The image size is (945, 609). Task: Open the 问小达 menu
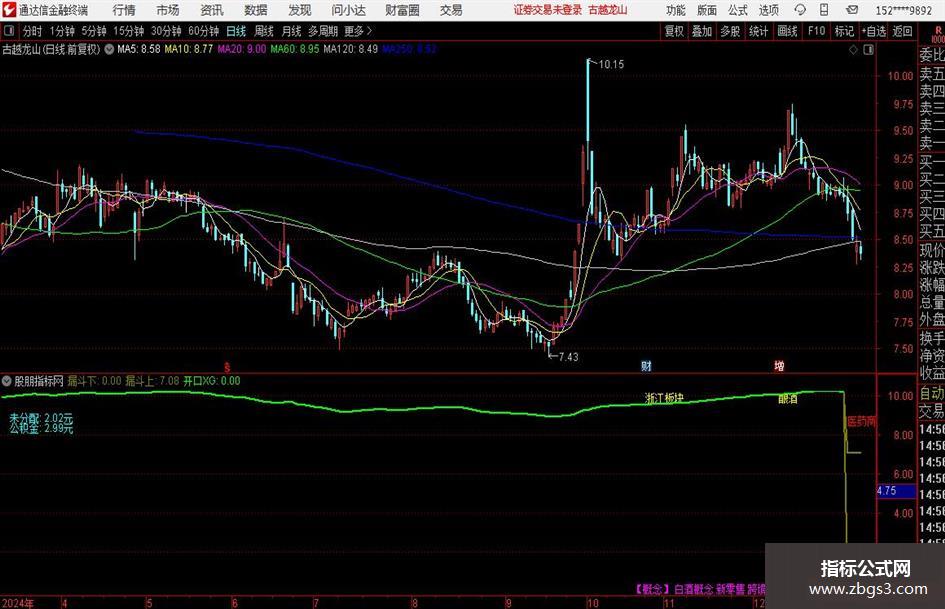tap(348, 10)
